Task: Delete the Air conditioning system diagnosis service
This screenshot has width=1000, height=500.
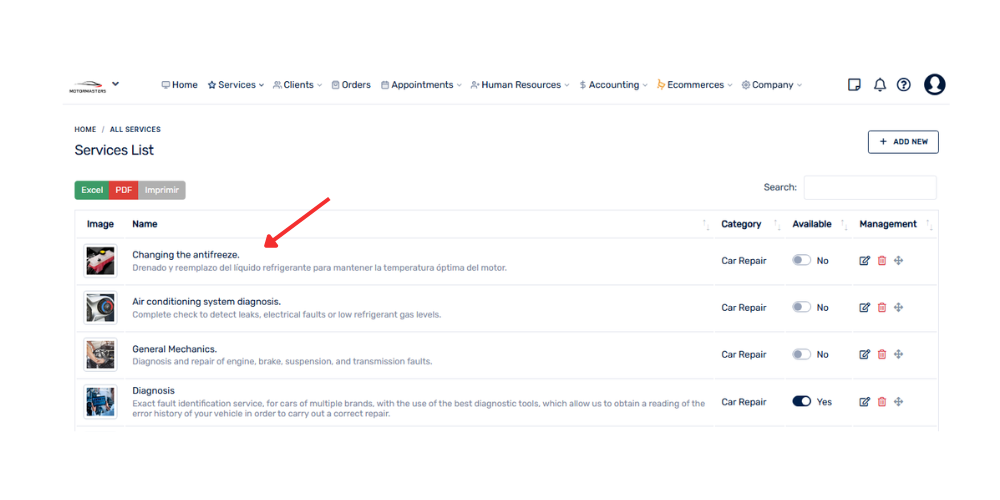Action: point(881,308)
